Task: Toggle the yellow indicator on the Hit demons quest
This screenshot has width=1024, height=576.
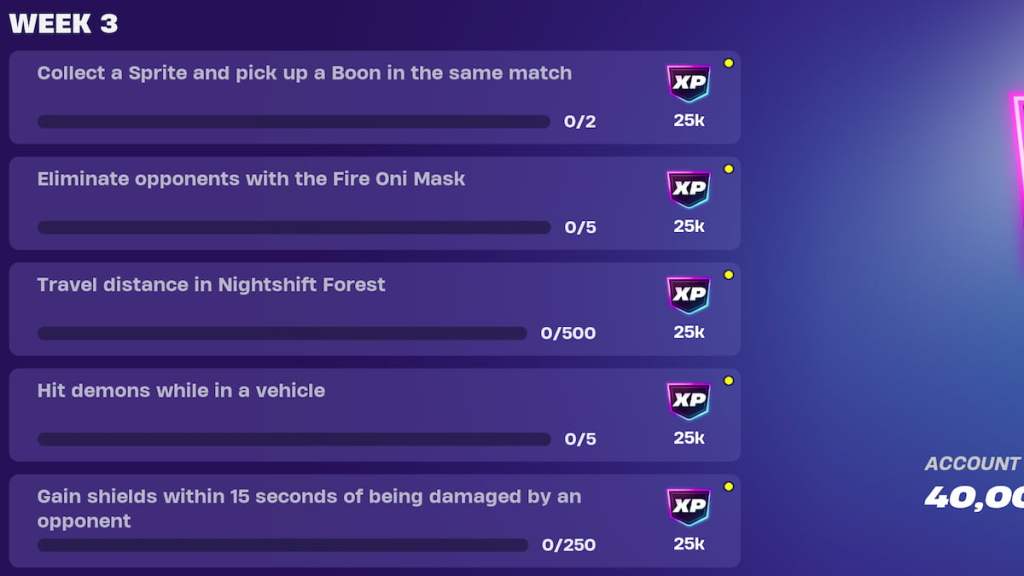Action: coord(729,381)
